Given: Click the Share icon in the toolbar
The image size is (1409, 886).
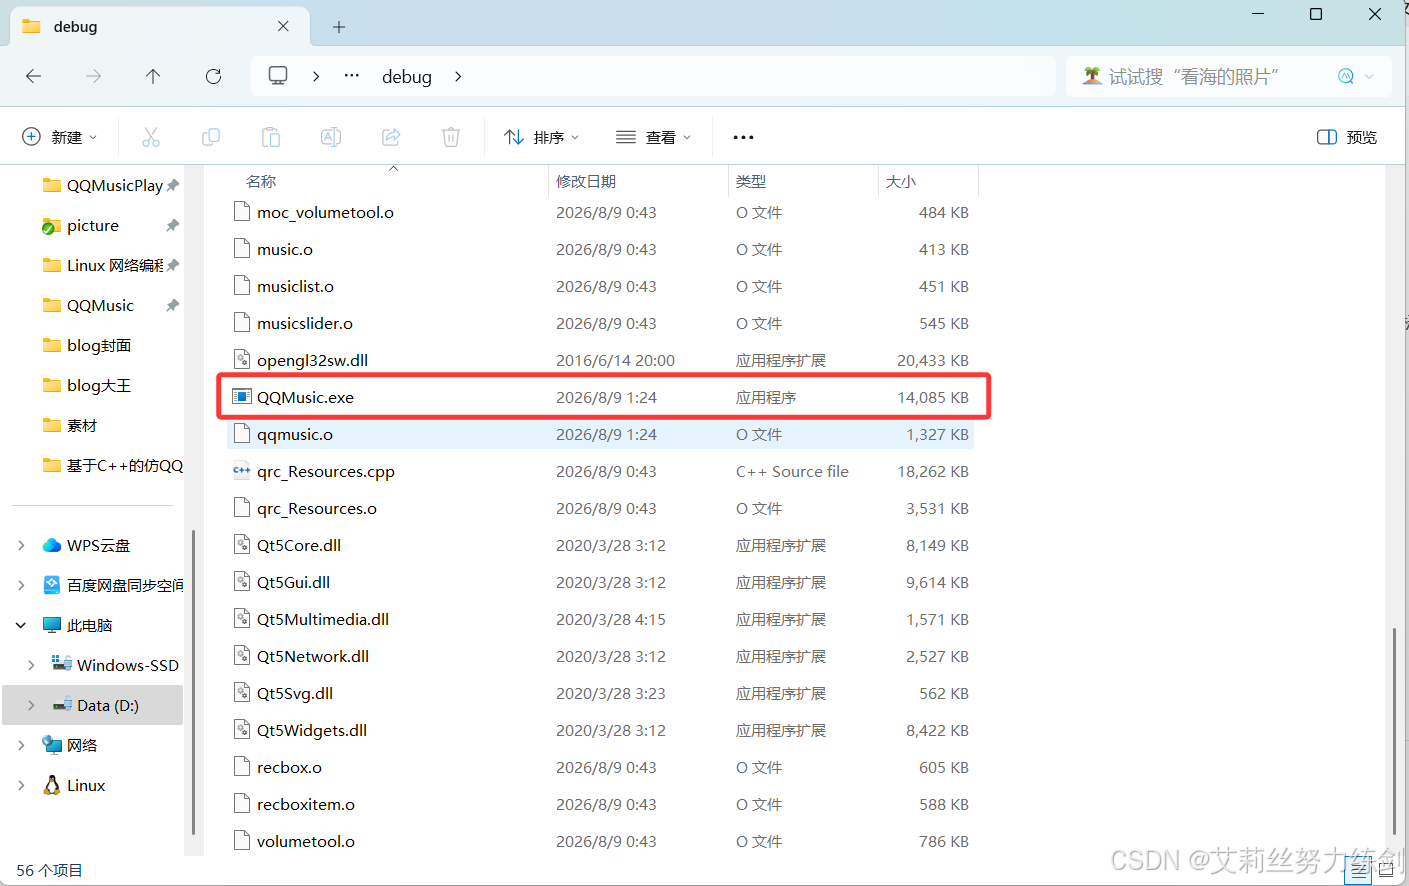Looking at the screenshot, I should (391, 137).
